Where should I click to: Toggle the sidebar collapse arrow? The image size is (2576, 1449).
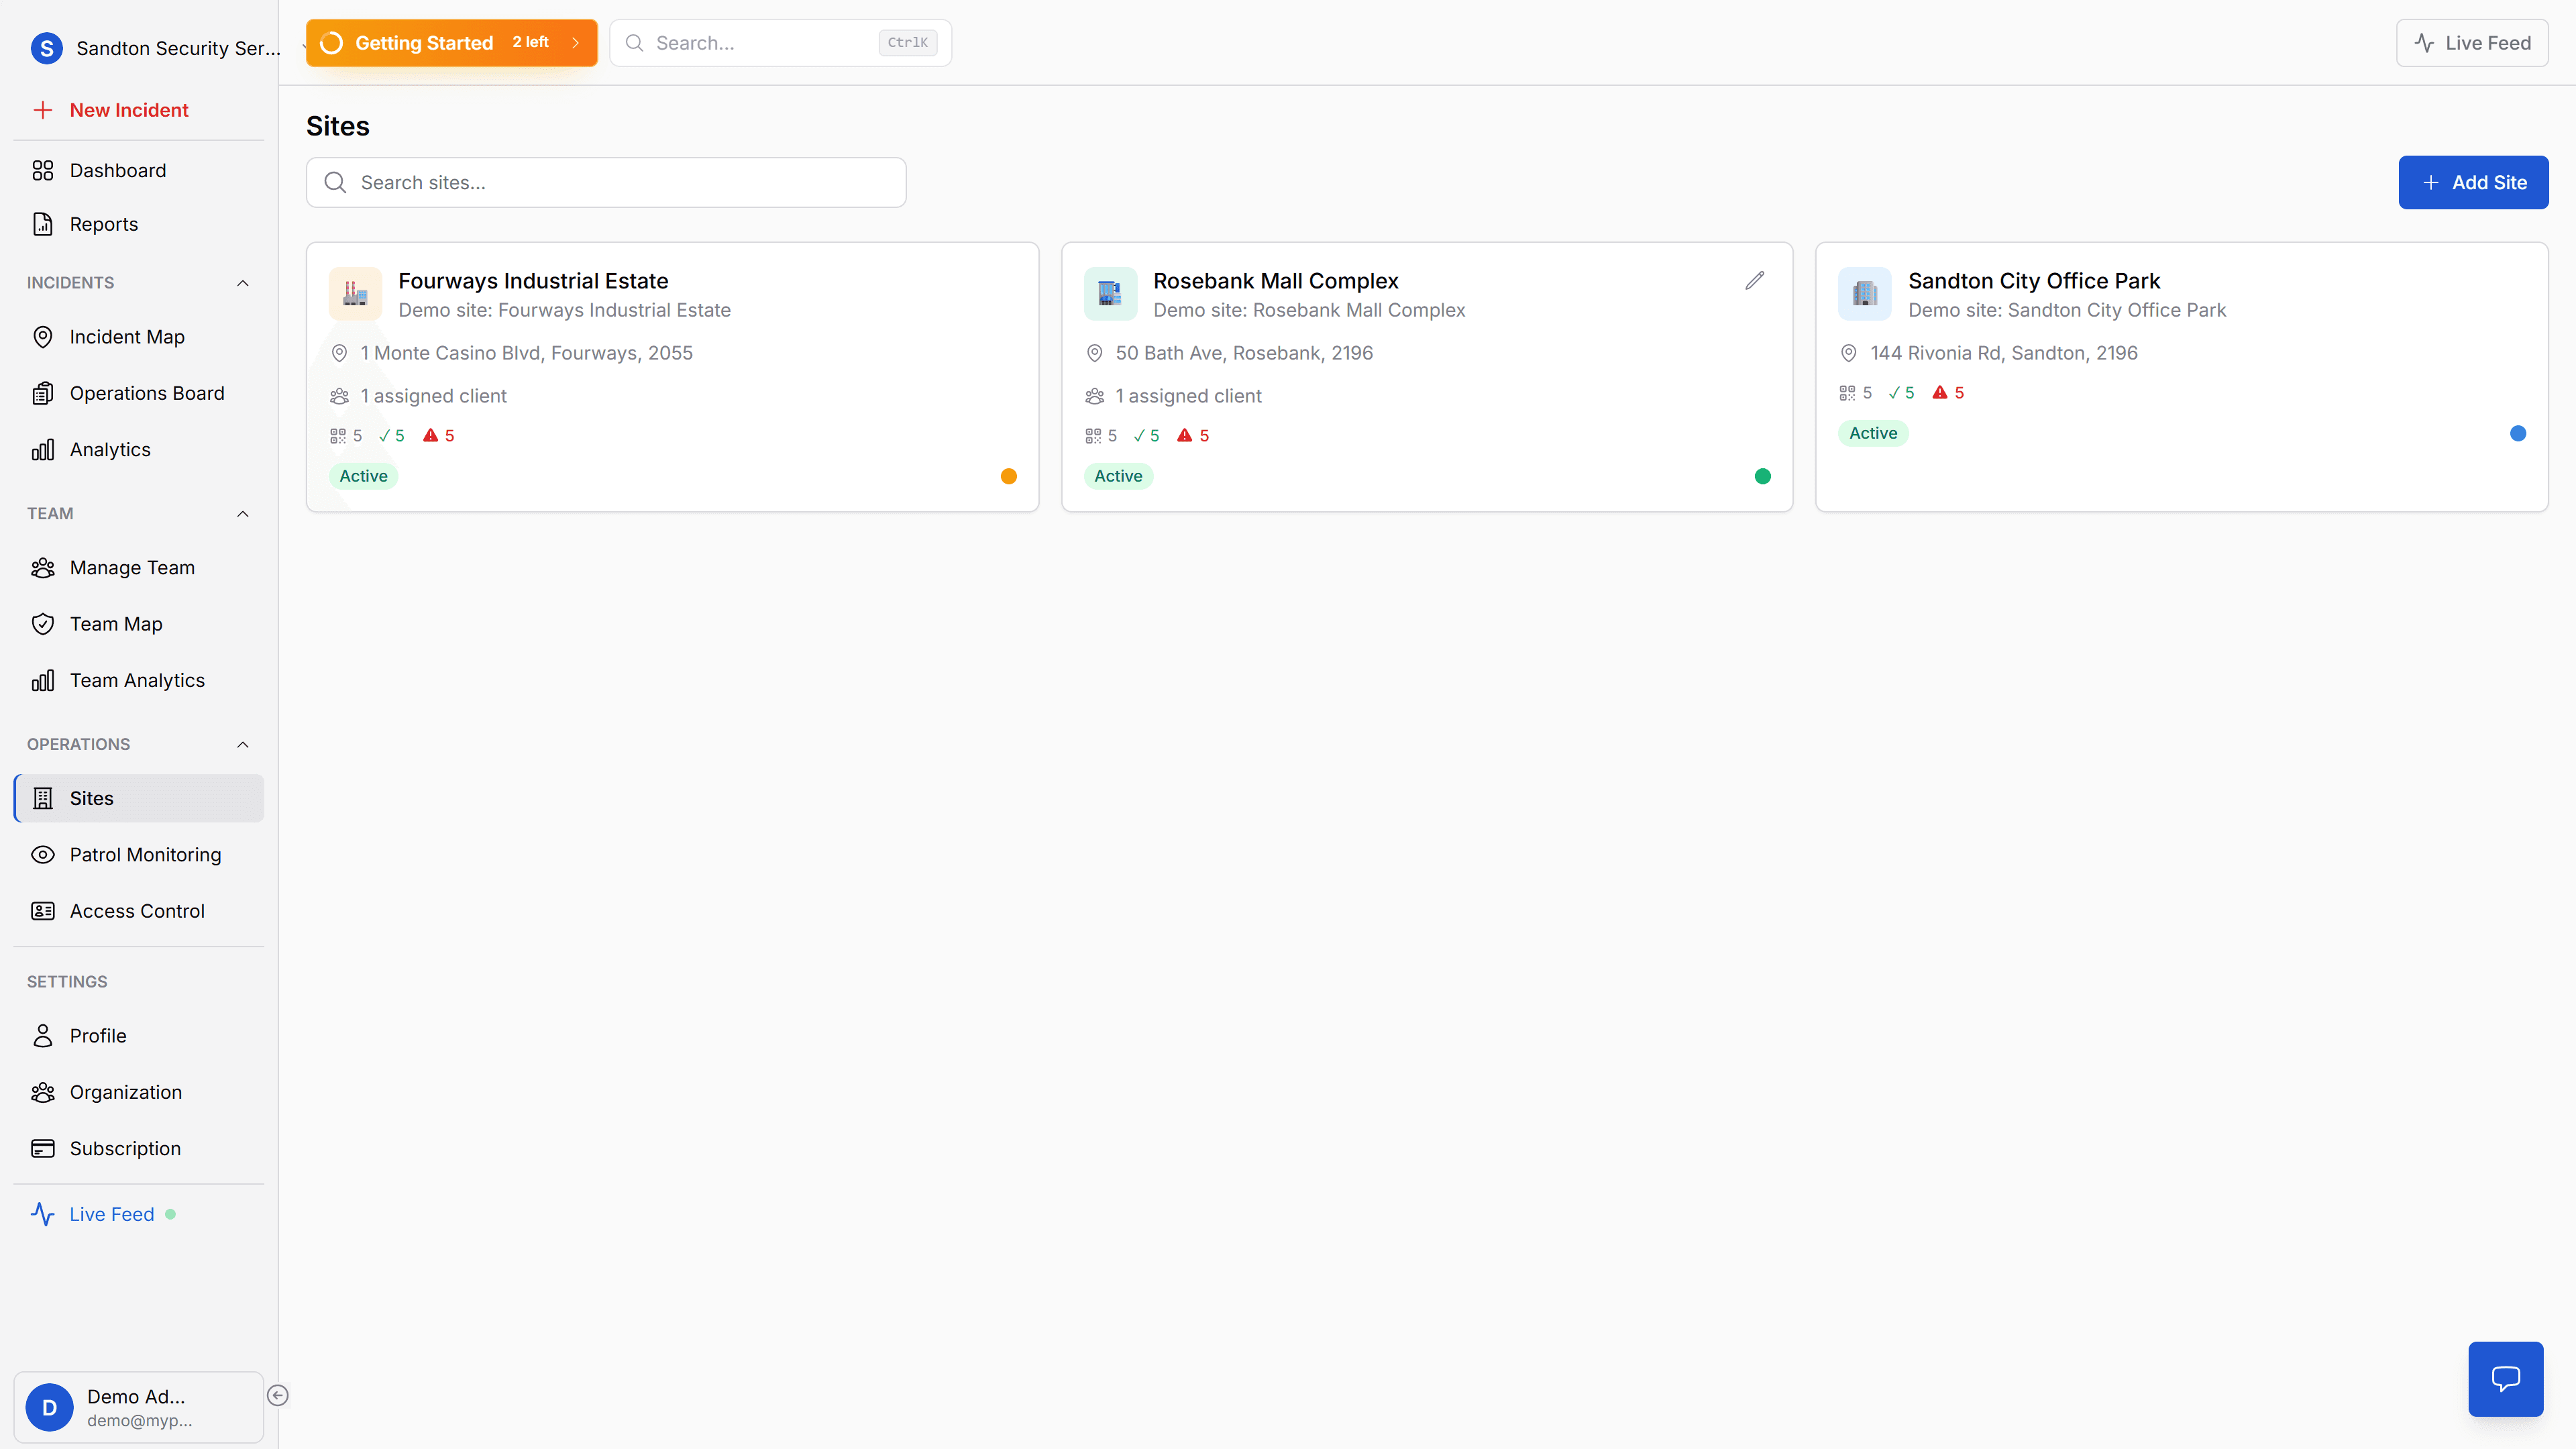coord(278,1394)
